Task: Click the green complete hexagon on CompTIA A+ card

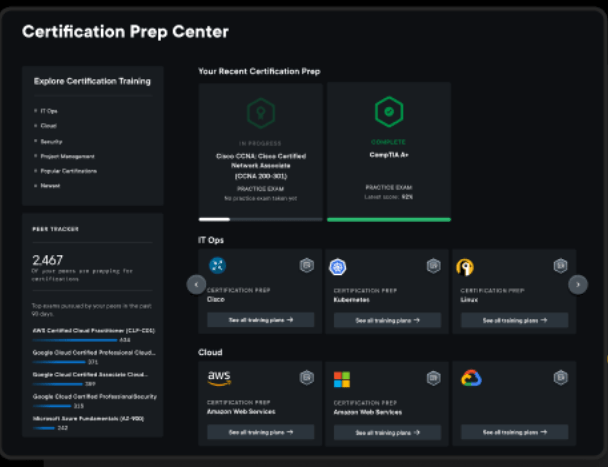Action: coord(389,112)
